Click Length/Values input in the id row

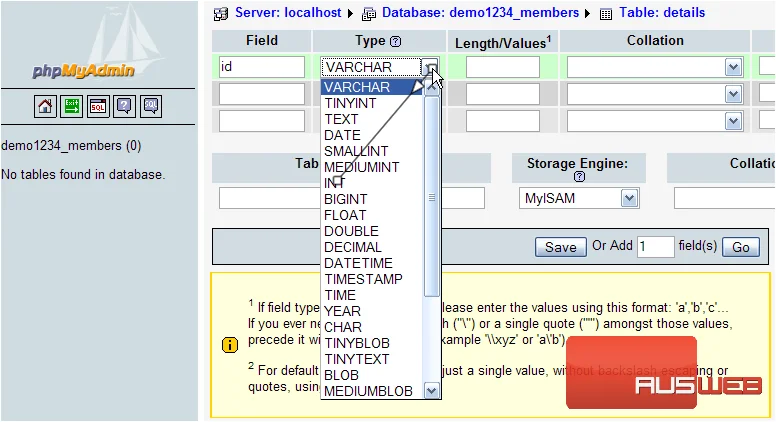click(502, 67)
